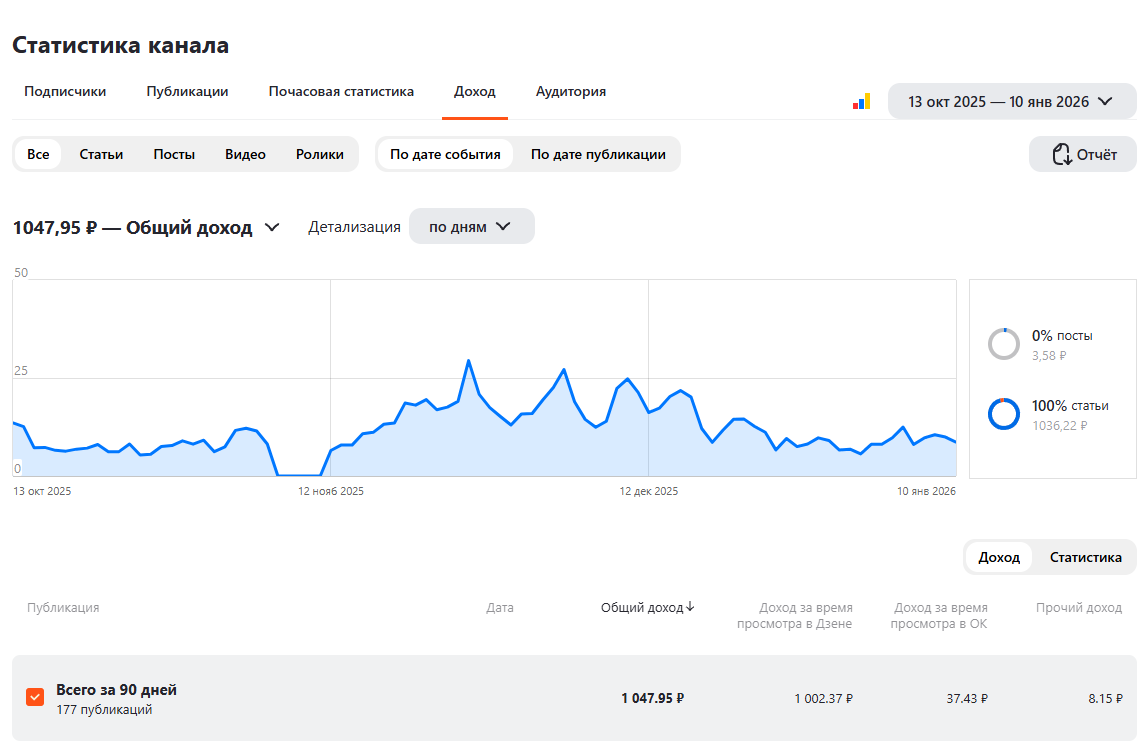Filter by Ролики
Image resolution: width=1141 pixels, height=753 pixels.
319,154
